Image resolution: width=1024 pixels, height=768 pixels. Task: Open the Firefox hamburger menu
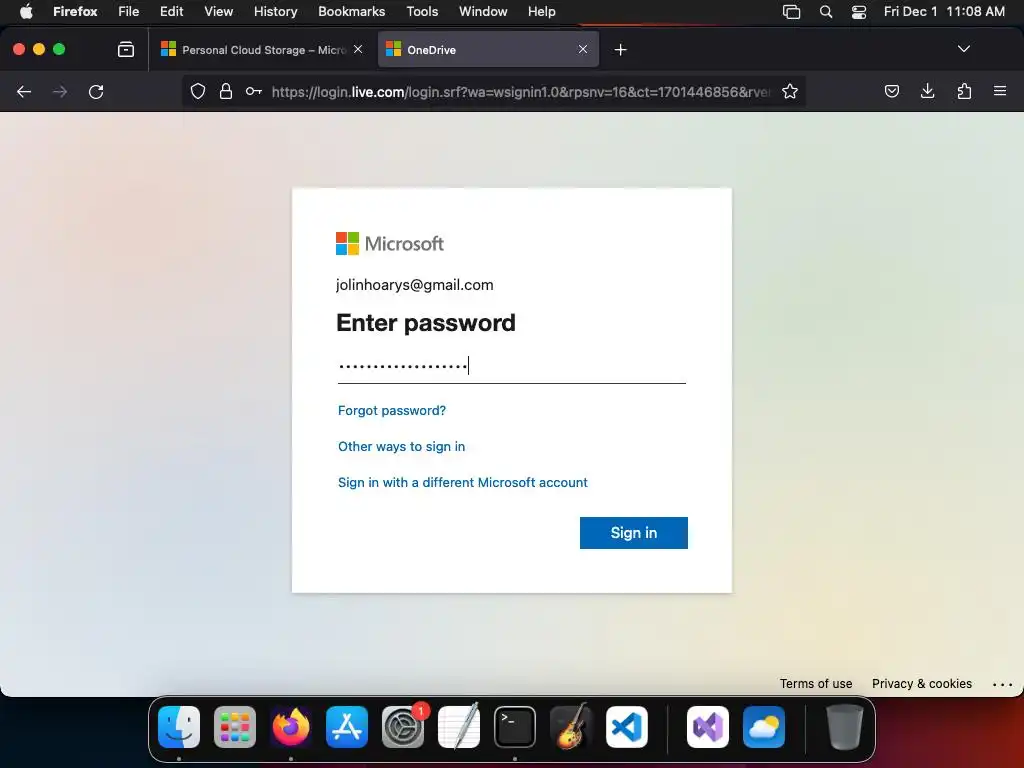click(1000, 91)
